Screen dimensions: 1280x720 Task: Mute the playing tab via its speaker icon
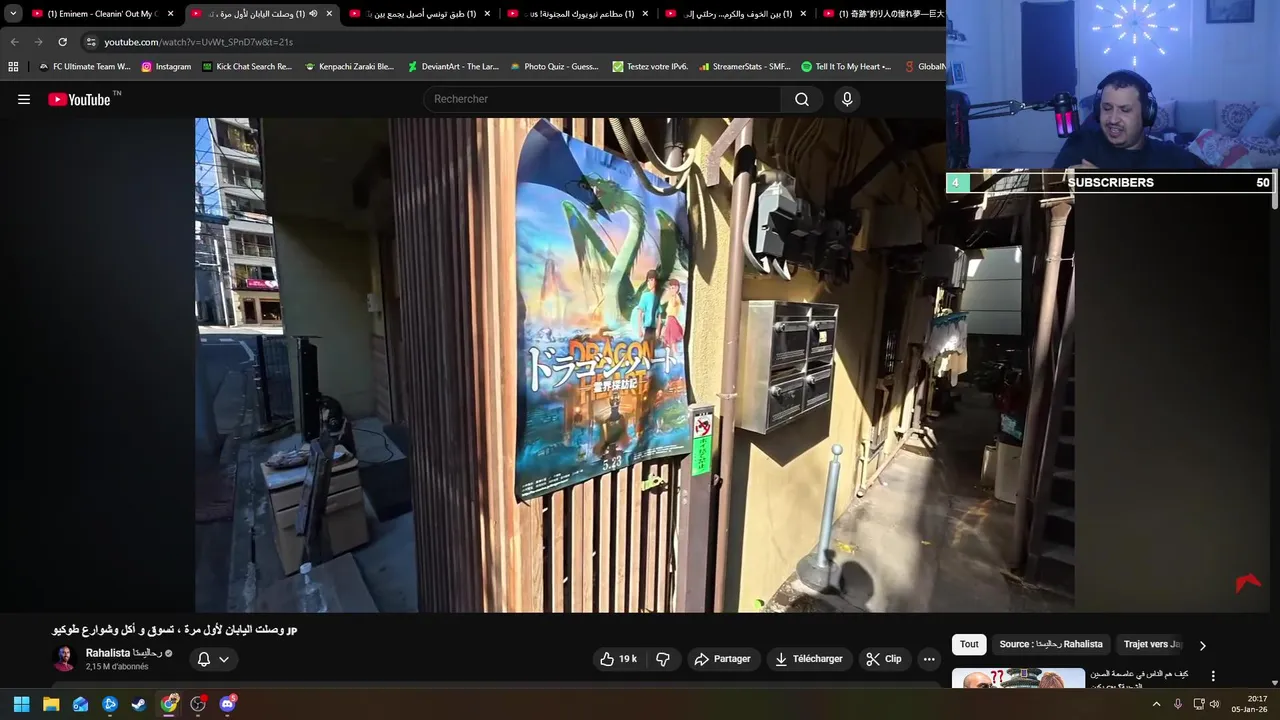(313, 14)
